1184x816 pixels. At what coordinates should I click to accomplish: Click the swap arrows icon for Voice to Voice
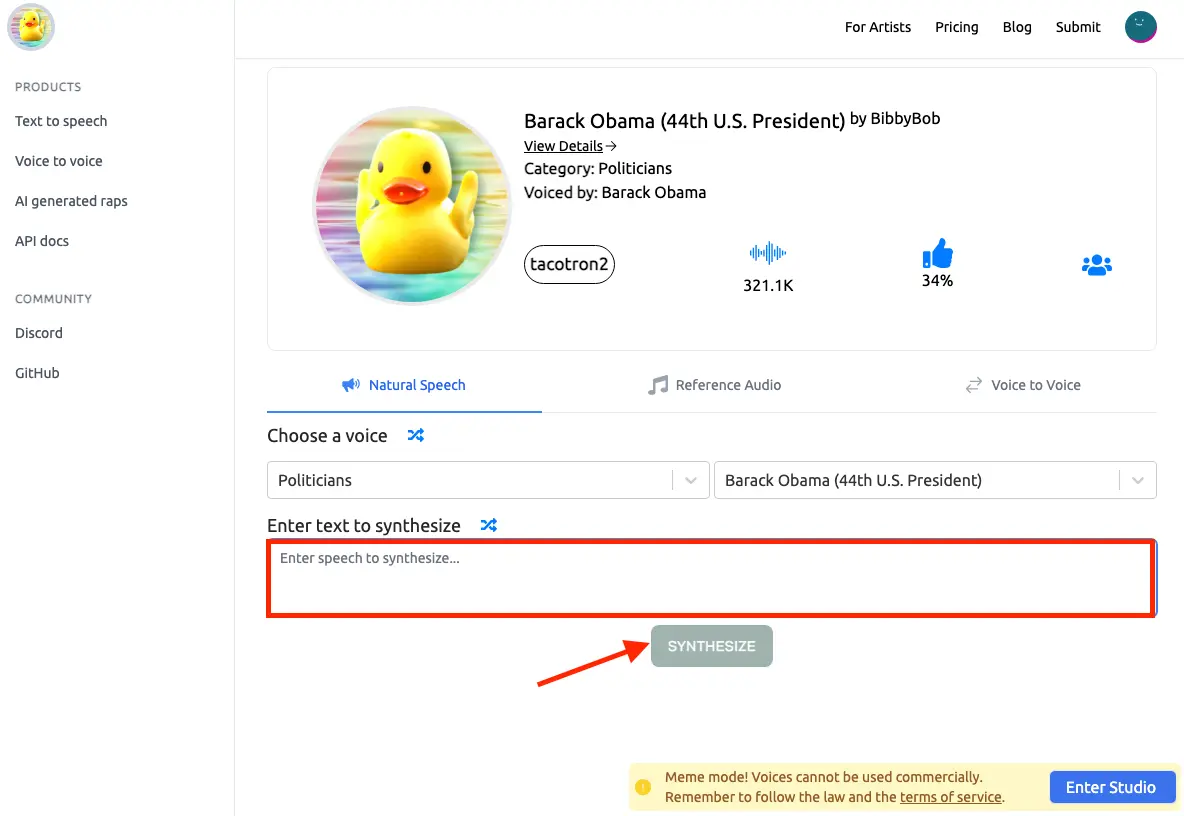(973, 385)
